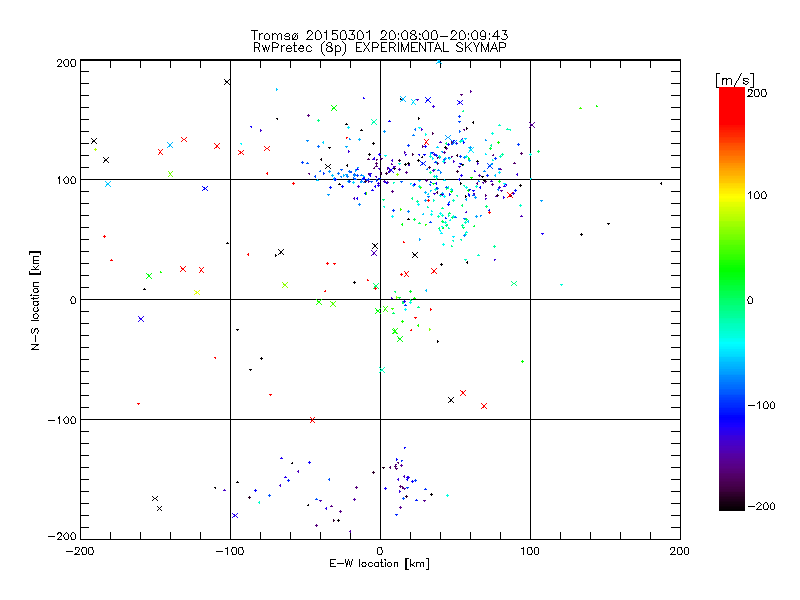Screen dimensions: 800x600
Task: Click the -200 tick label on N-S axis
Action: pos(62,536)
